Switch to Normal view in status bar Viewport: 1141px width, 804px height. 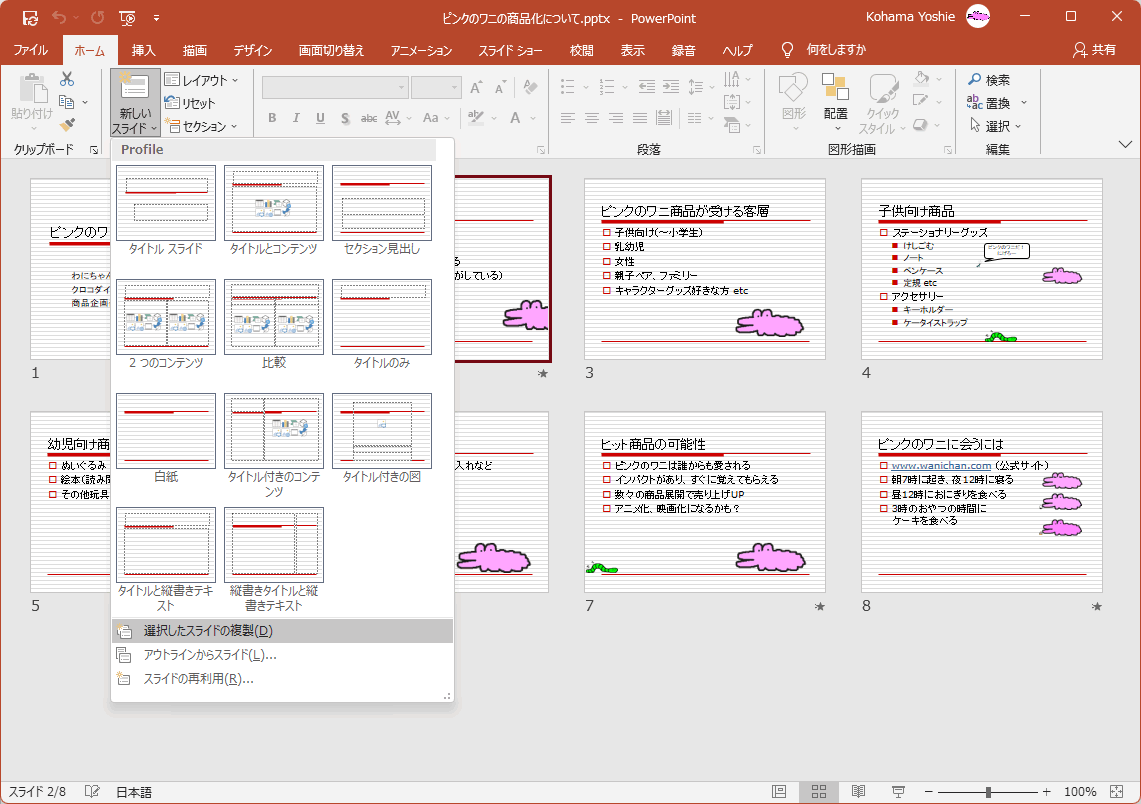click(779, 792)
